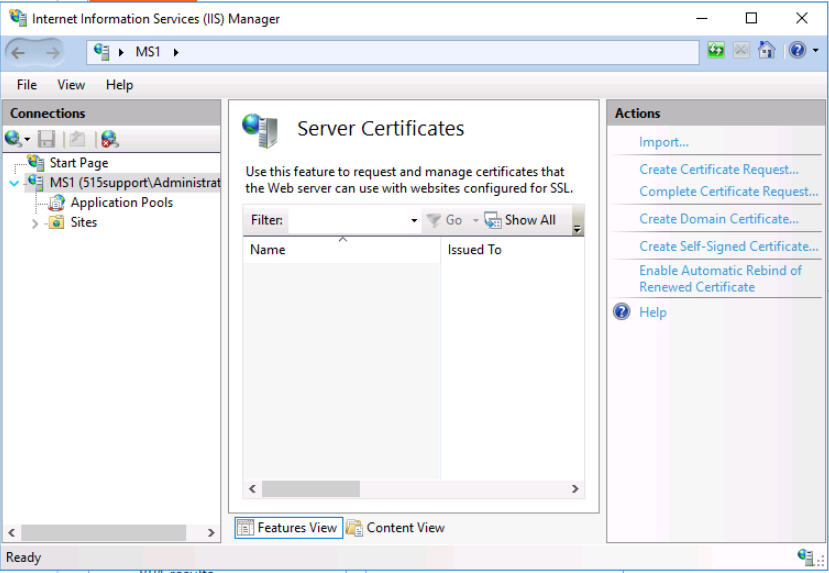Image resolution: width=829 pixels, height=573 pixels.
Task: Click Show All button
Action: [520, 220]
